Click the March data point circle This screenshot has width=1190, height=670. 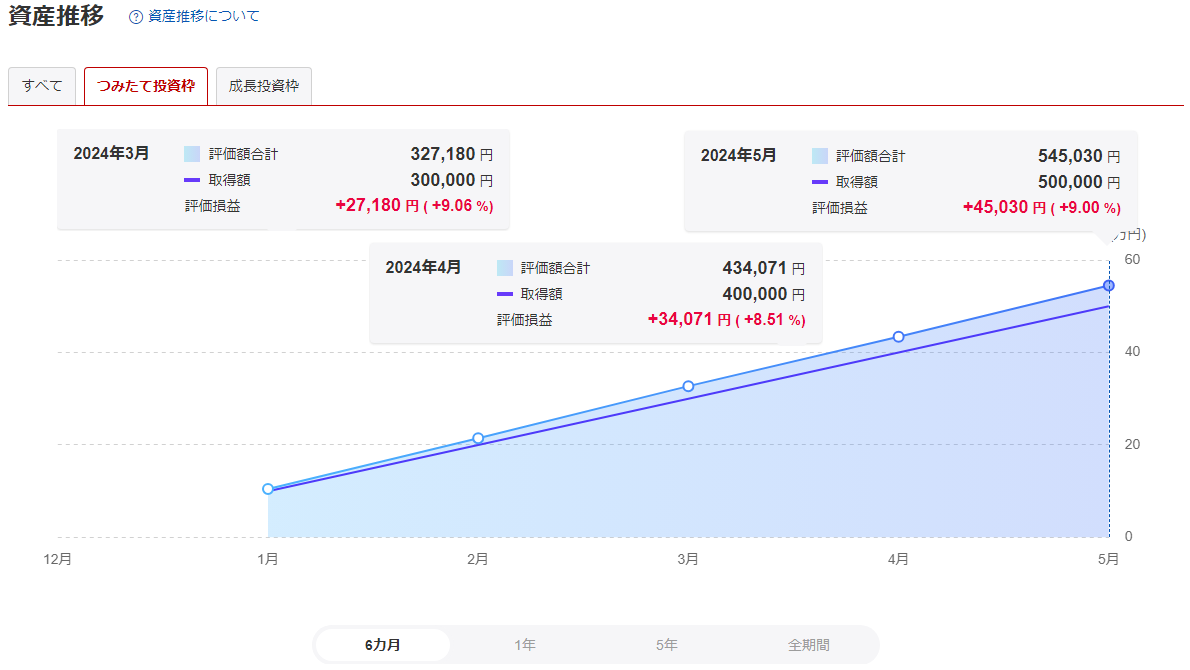click(x=688, y=386)
